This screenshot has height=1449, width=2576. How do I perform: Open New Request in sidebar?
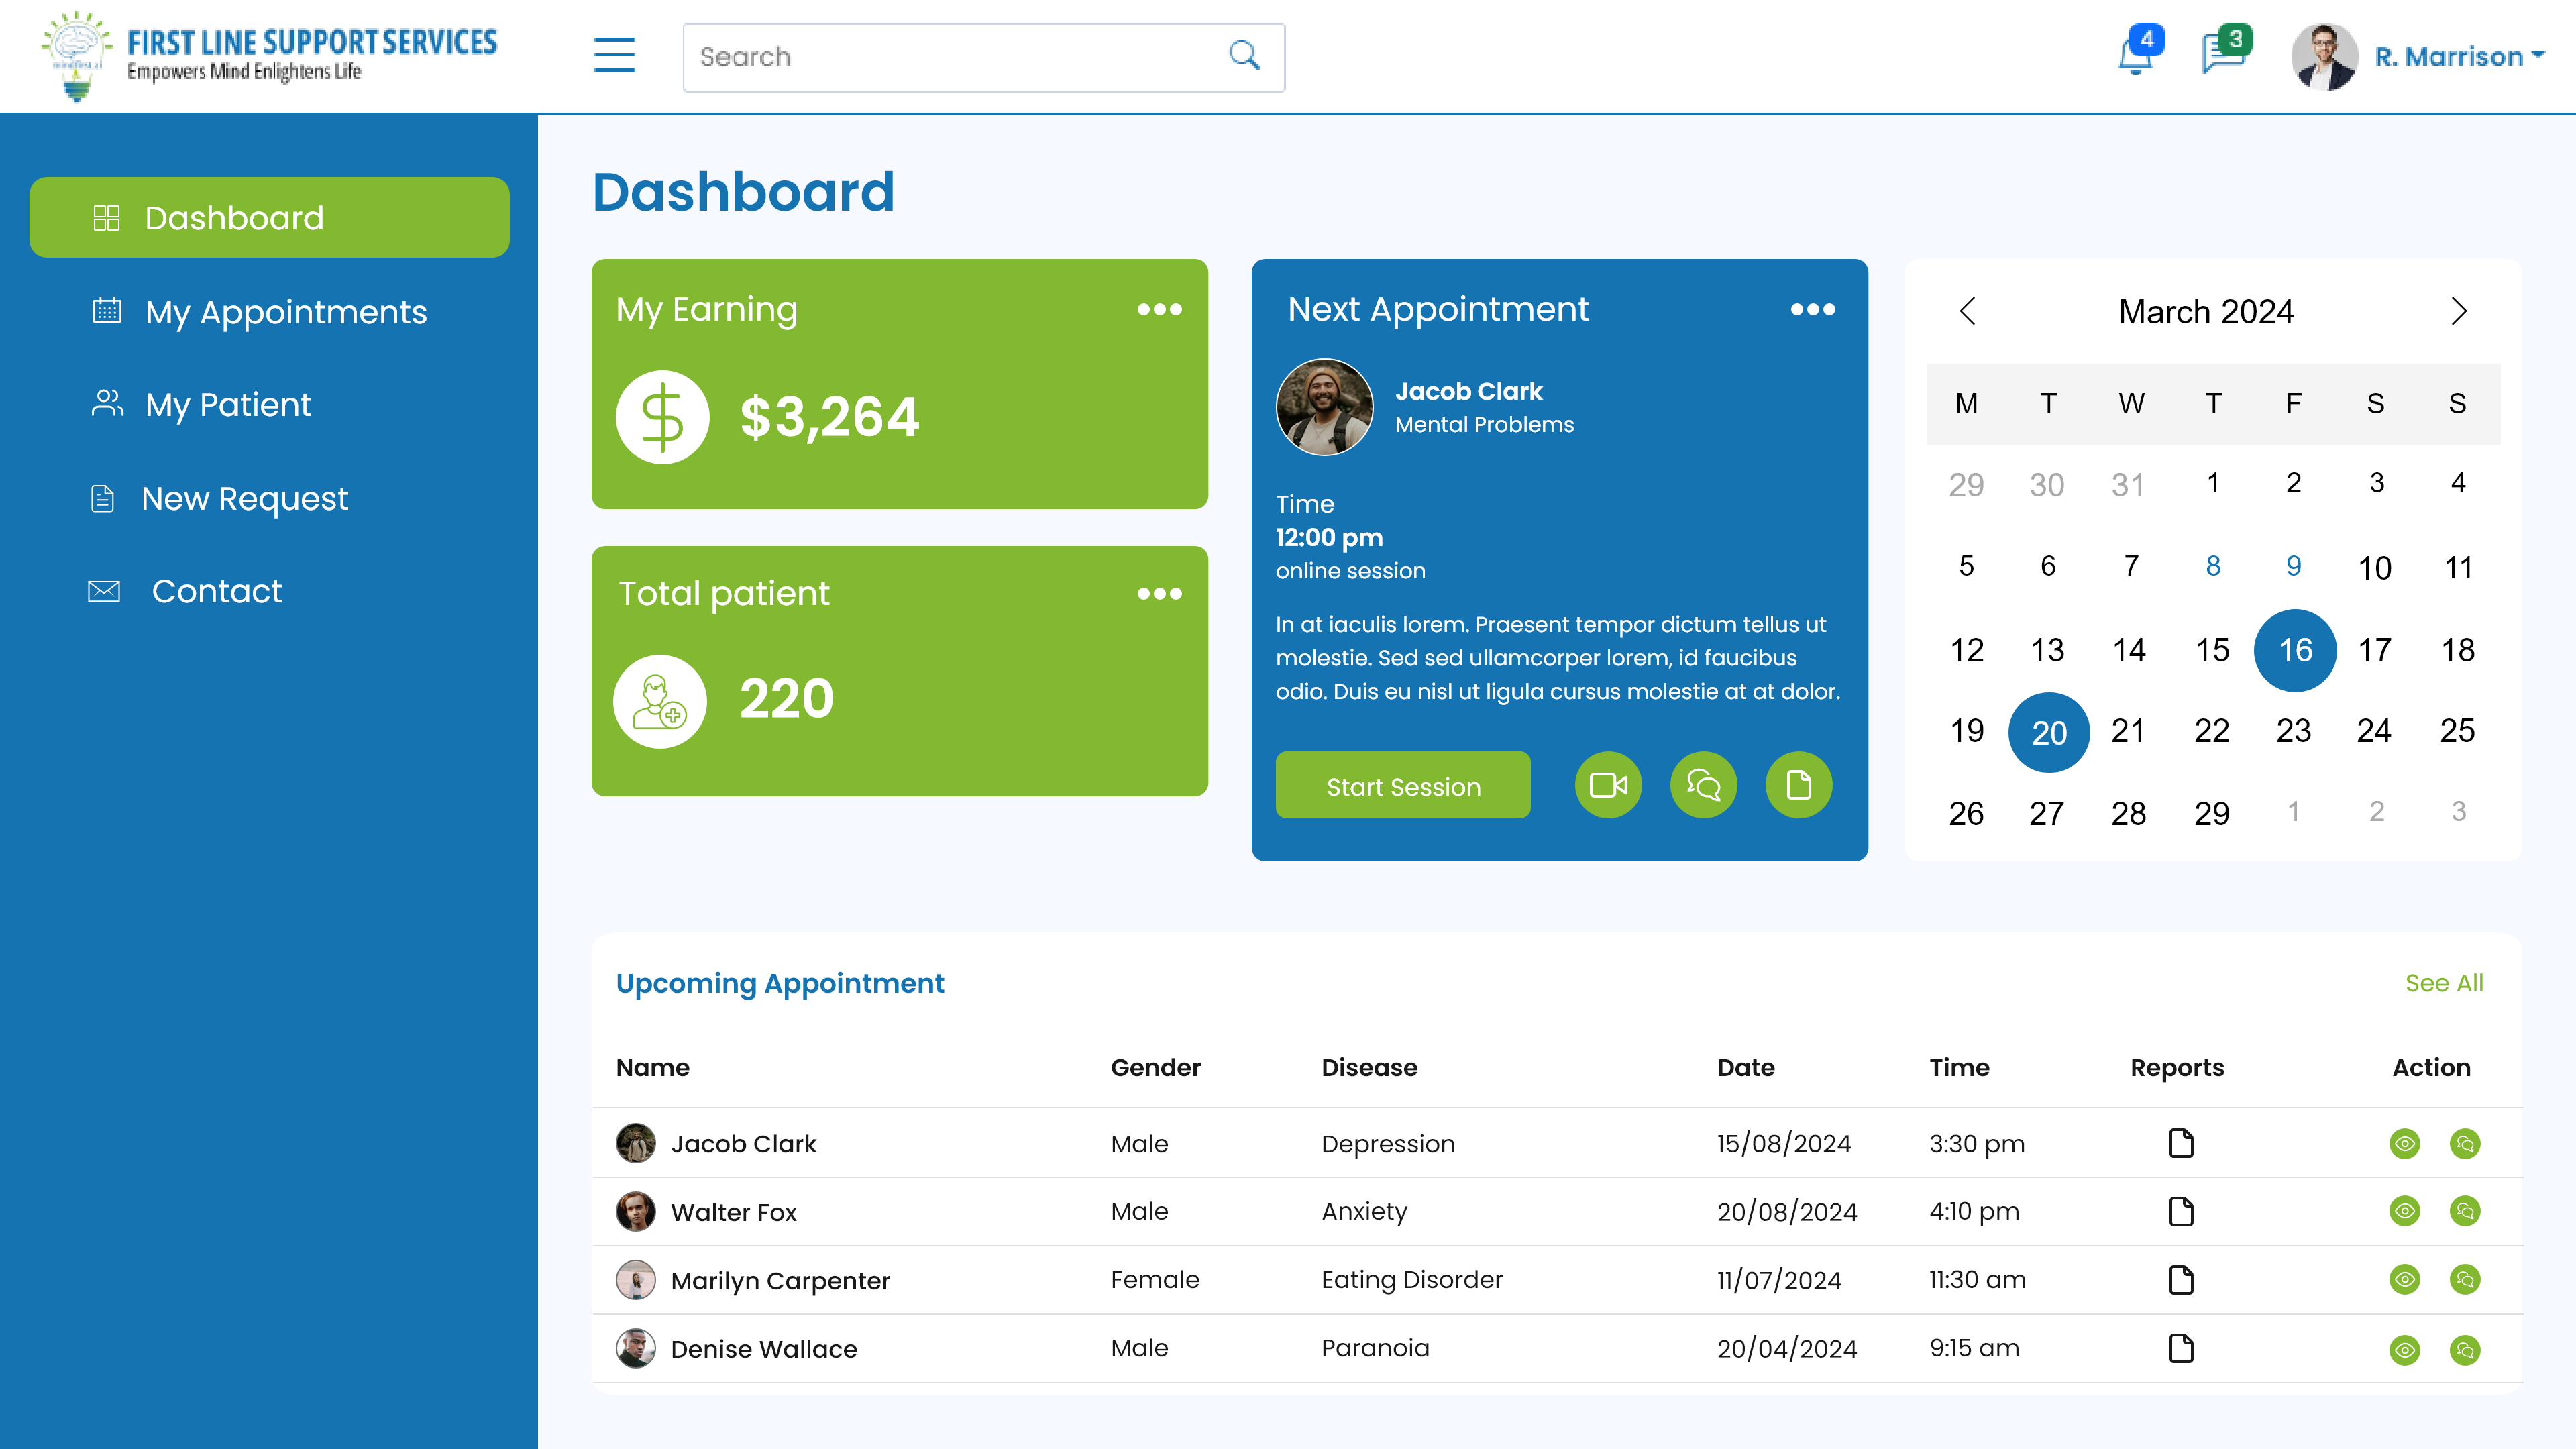tap(219, 498)
